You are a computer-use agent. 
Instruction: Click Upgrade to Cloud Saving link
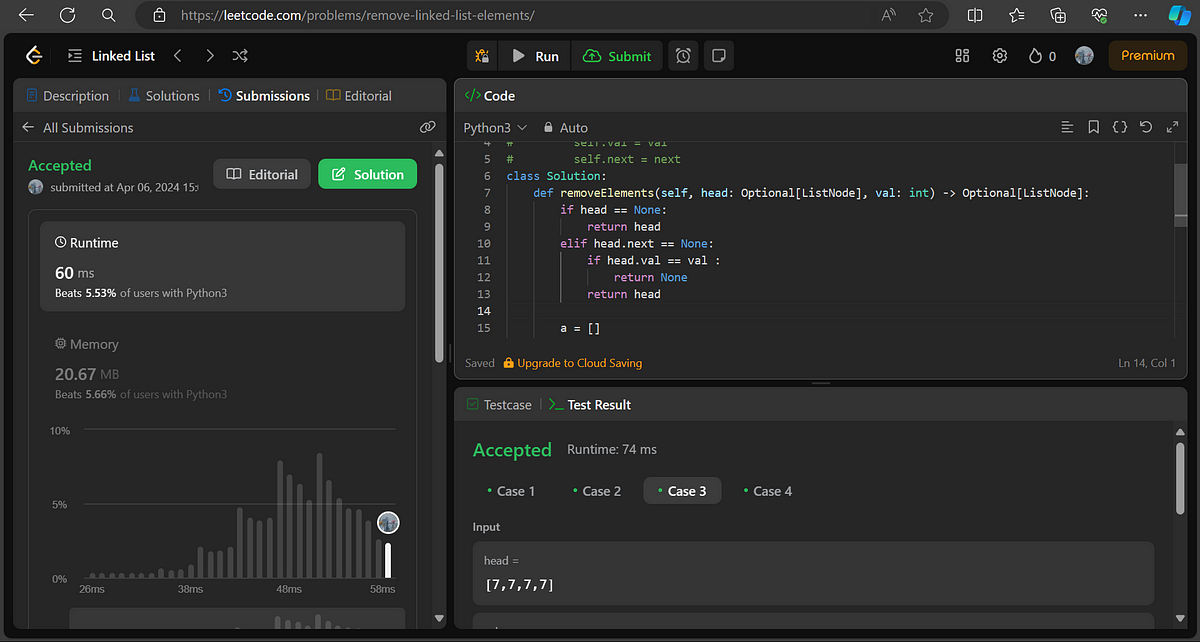tap(573, 363)
